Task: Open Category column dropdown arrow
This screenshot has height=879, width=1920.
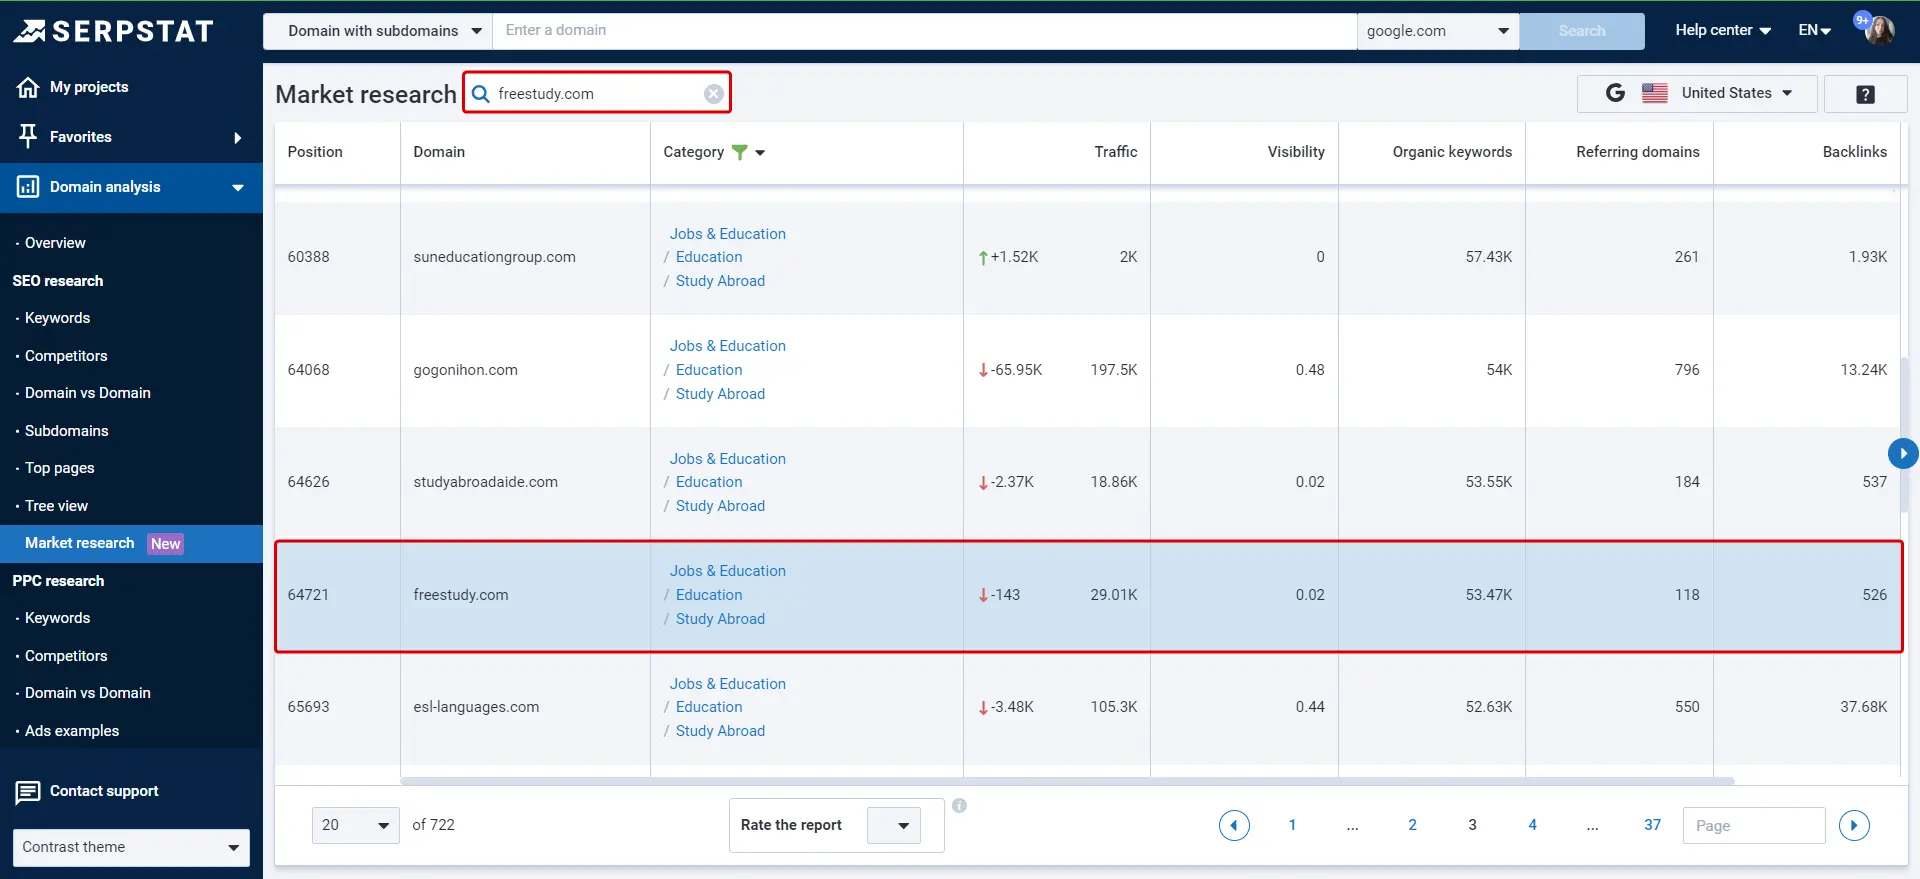Action: [x=760, y=153]
